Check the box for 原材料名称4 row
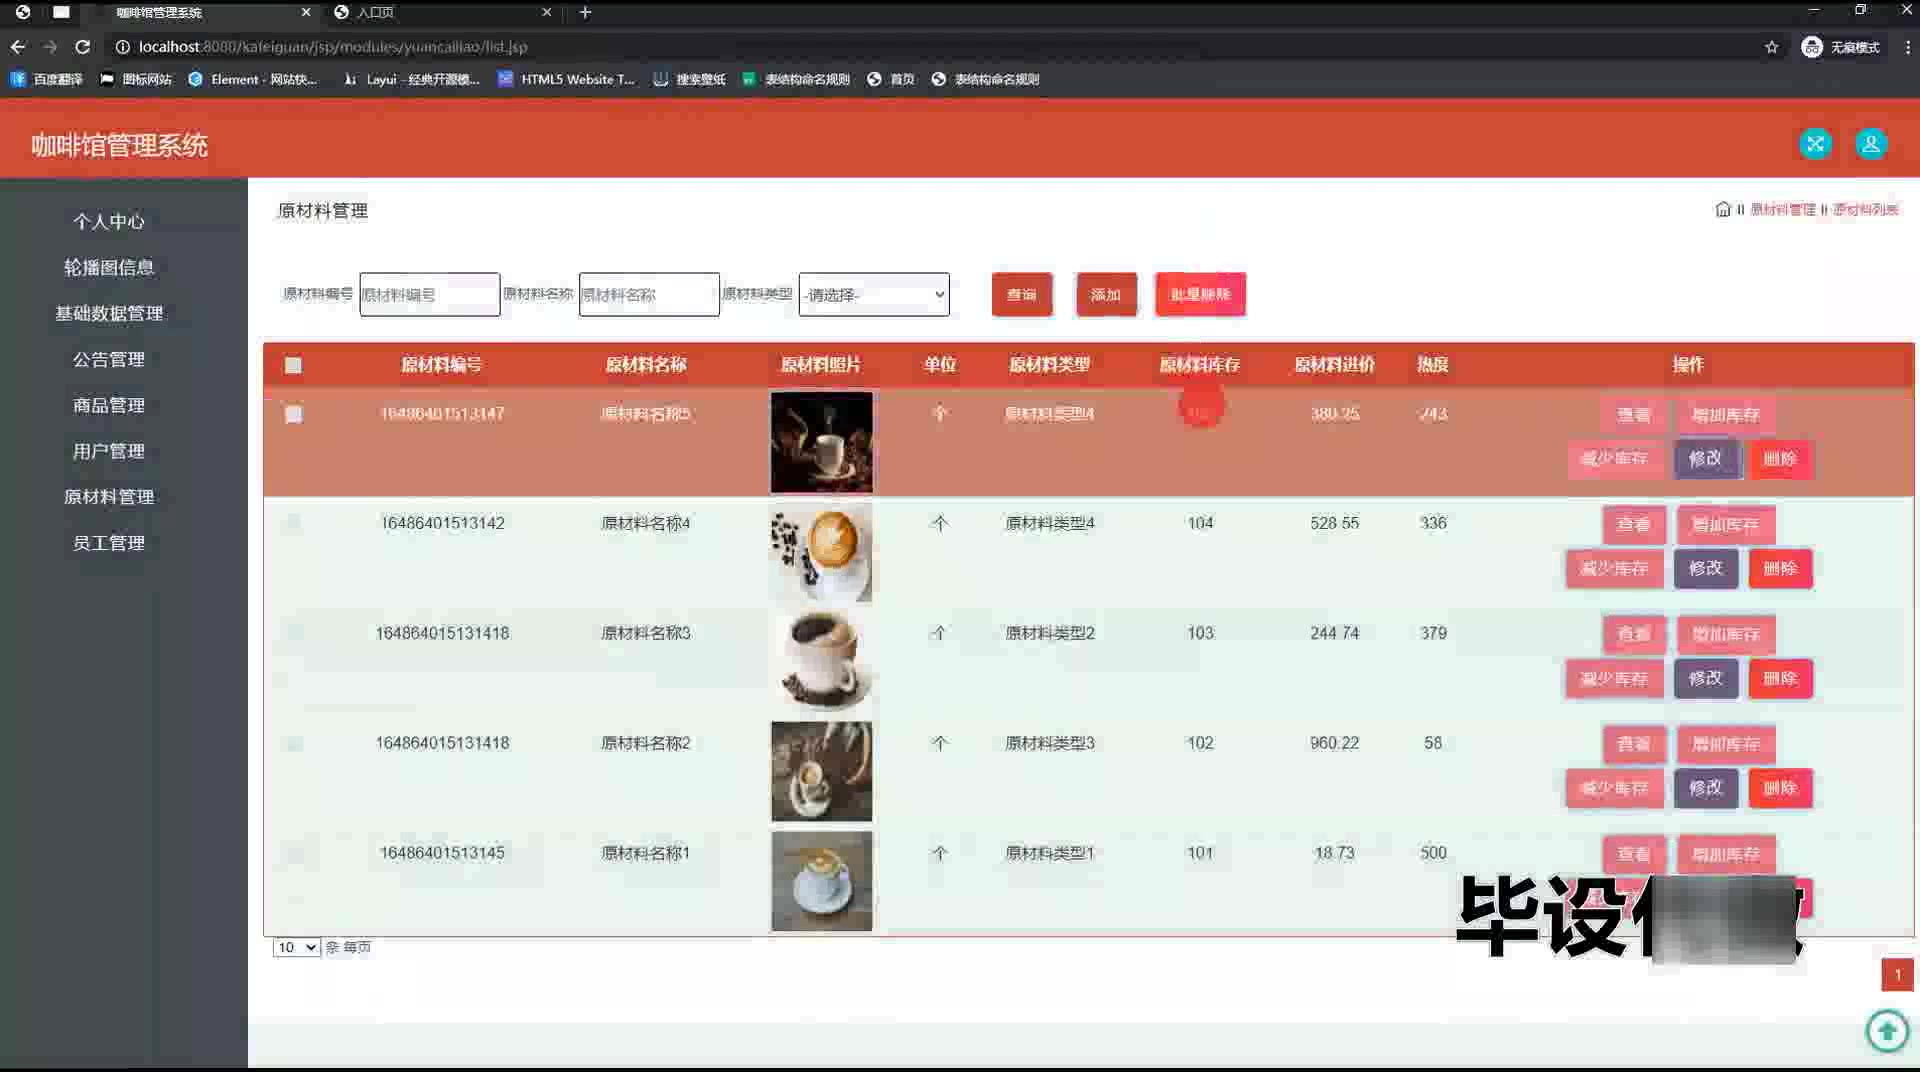The height and width of the screenshot is (1072, 1920). (293, 523)
